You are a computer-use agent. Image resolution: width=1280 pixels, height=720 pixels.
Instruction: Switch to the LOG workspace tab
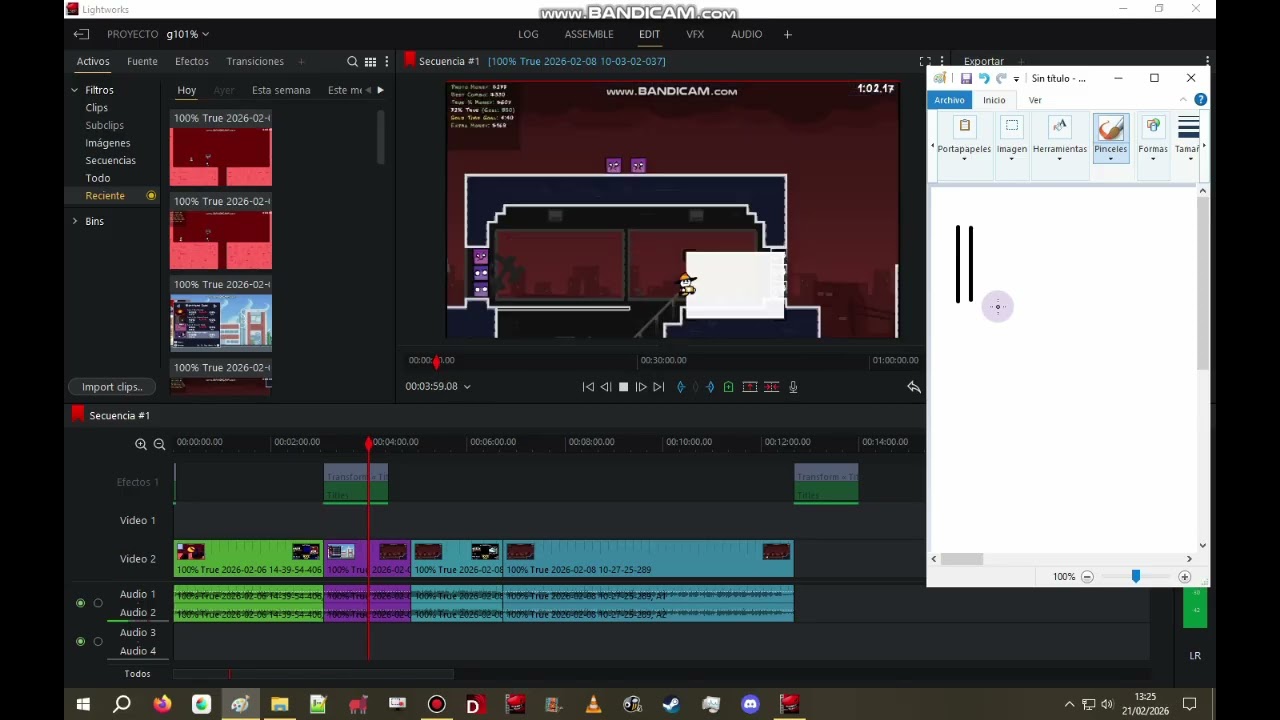[528, 34]
